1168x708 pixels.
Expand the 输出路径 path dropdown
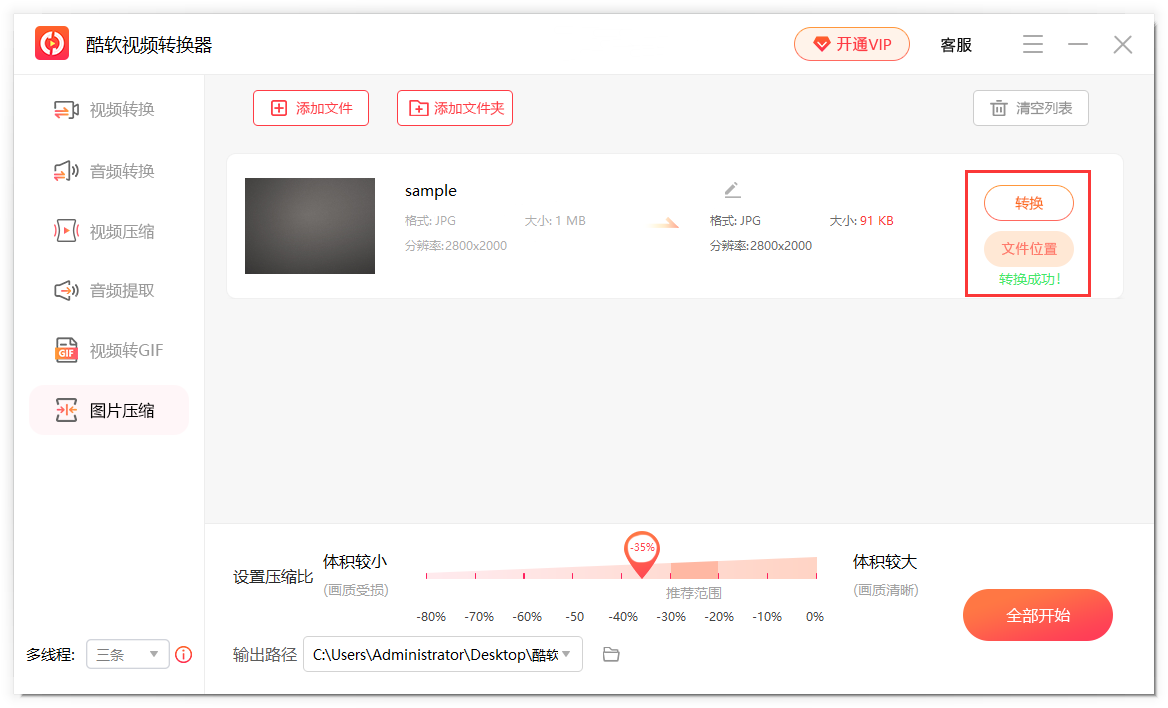point(442,654)
